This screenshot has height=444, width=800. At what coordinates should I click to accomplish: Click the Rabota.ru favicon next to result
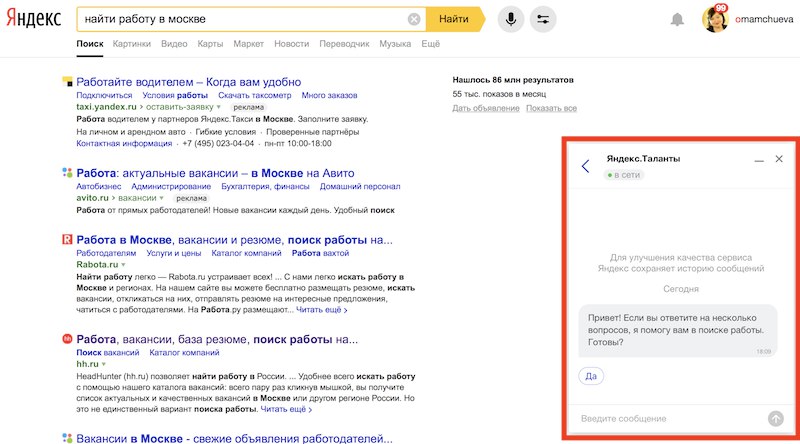(67, 239)
